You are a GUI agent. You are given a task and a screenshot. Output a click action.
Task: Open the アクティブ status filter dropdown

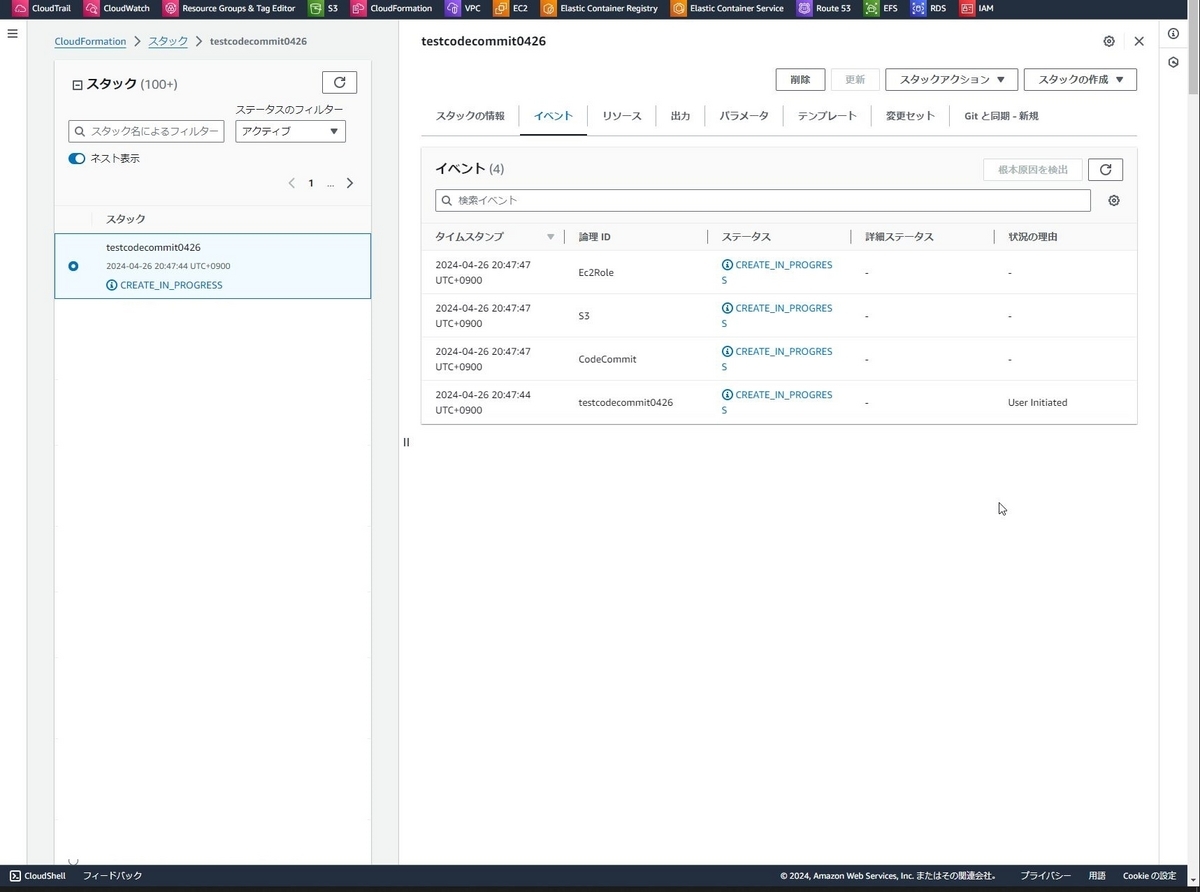pyautogui.click(x=290, y=131)
